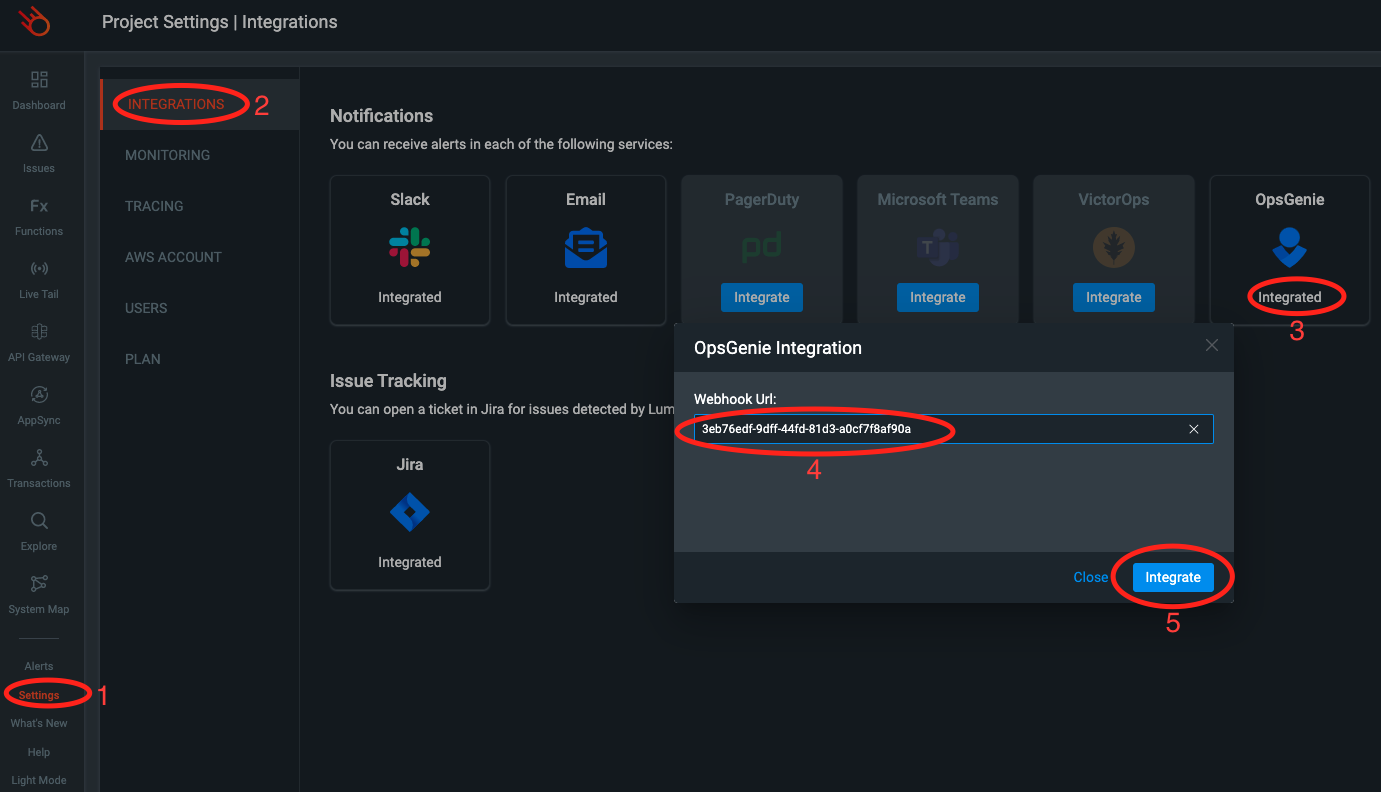Click Integrated status under OpsGenie
Screen dimensions: 1381x792
(x=1290, y=297)
